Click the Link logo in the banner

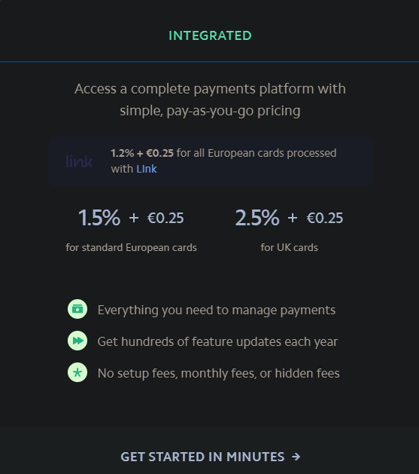[79, 161]
